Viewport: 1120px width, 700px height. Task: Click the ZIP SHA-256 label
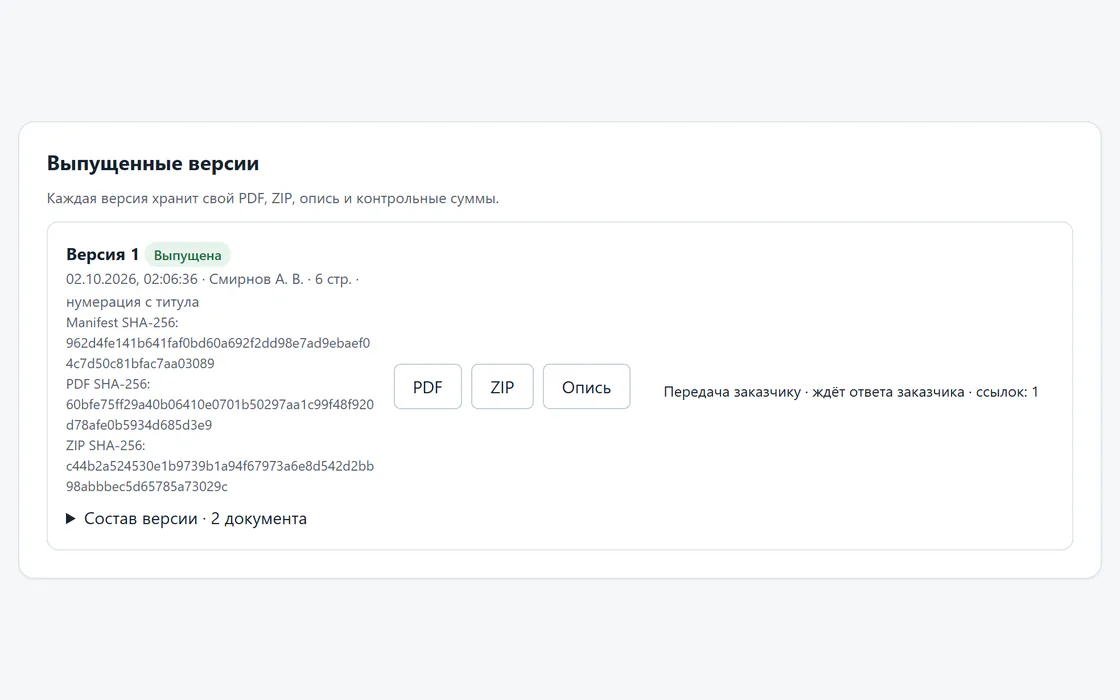(x=106, y=445)
